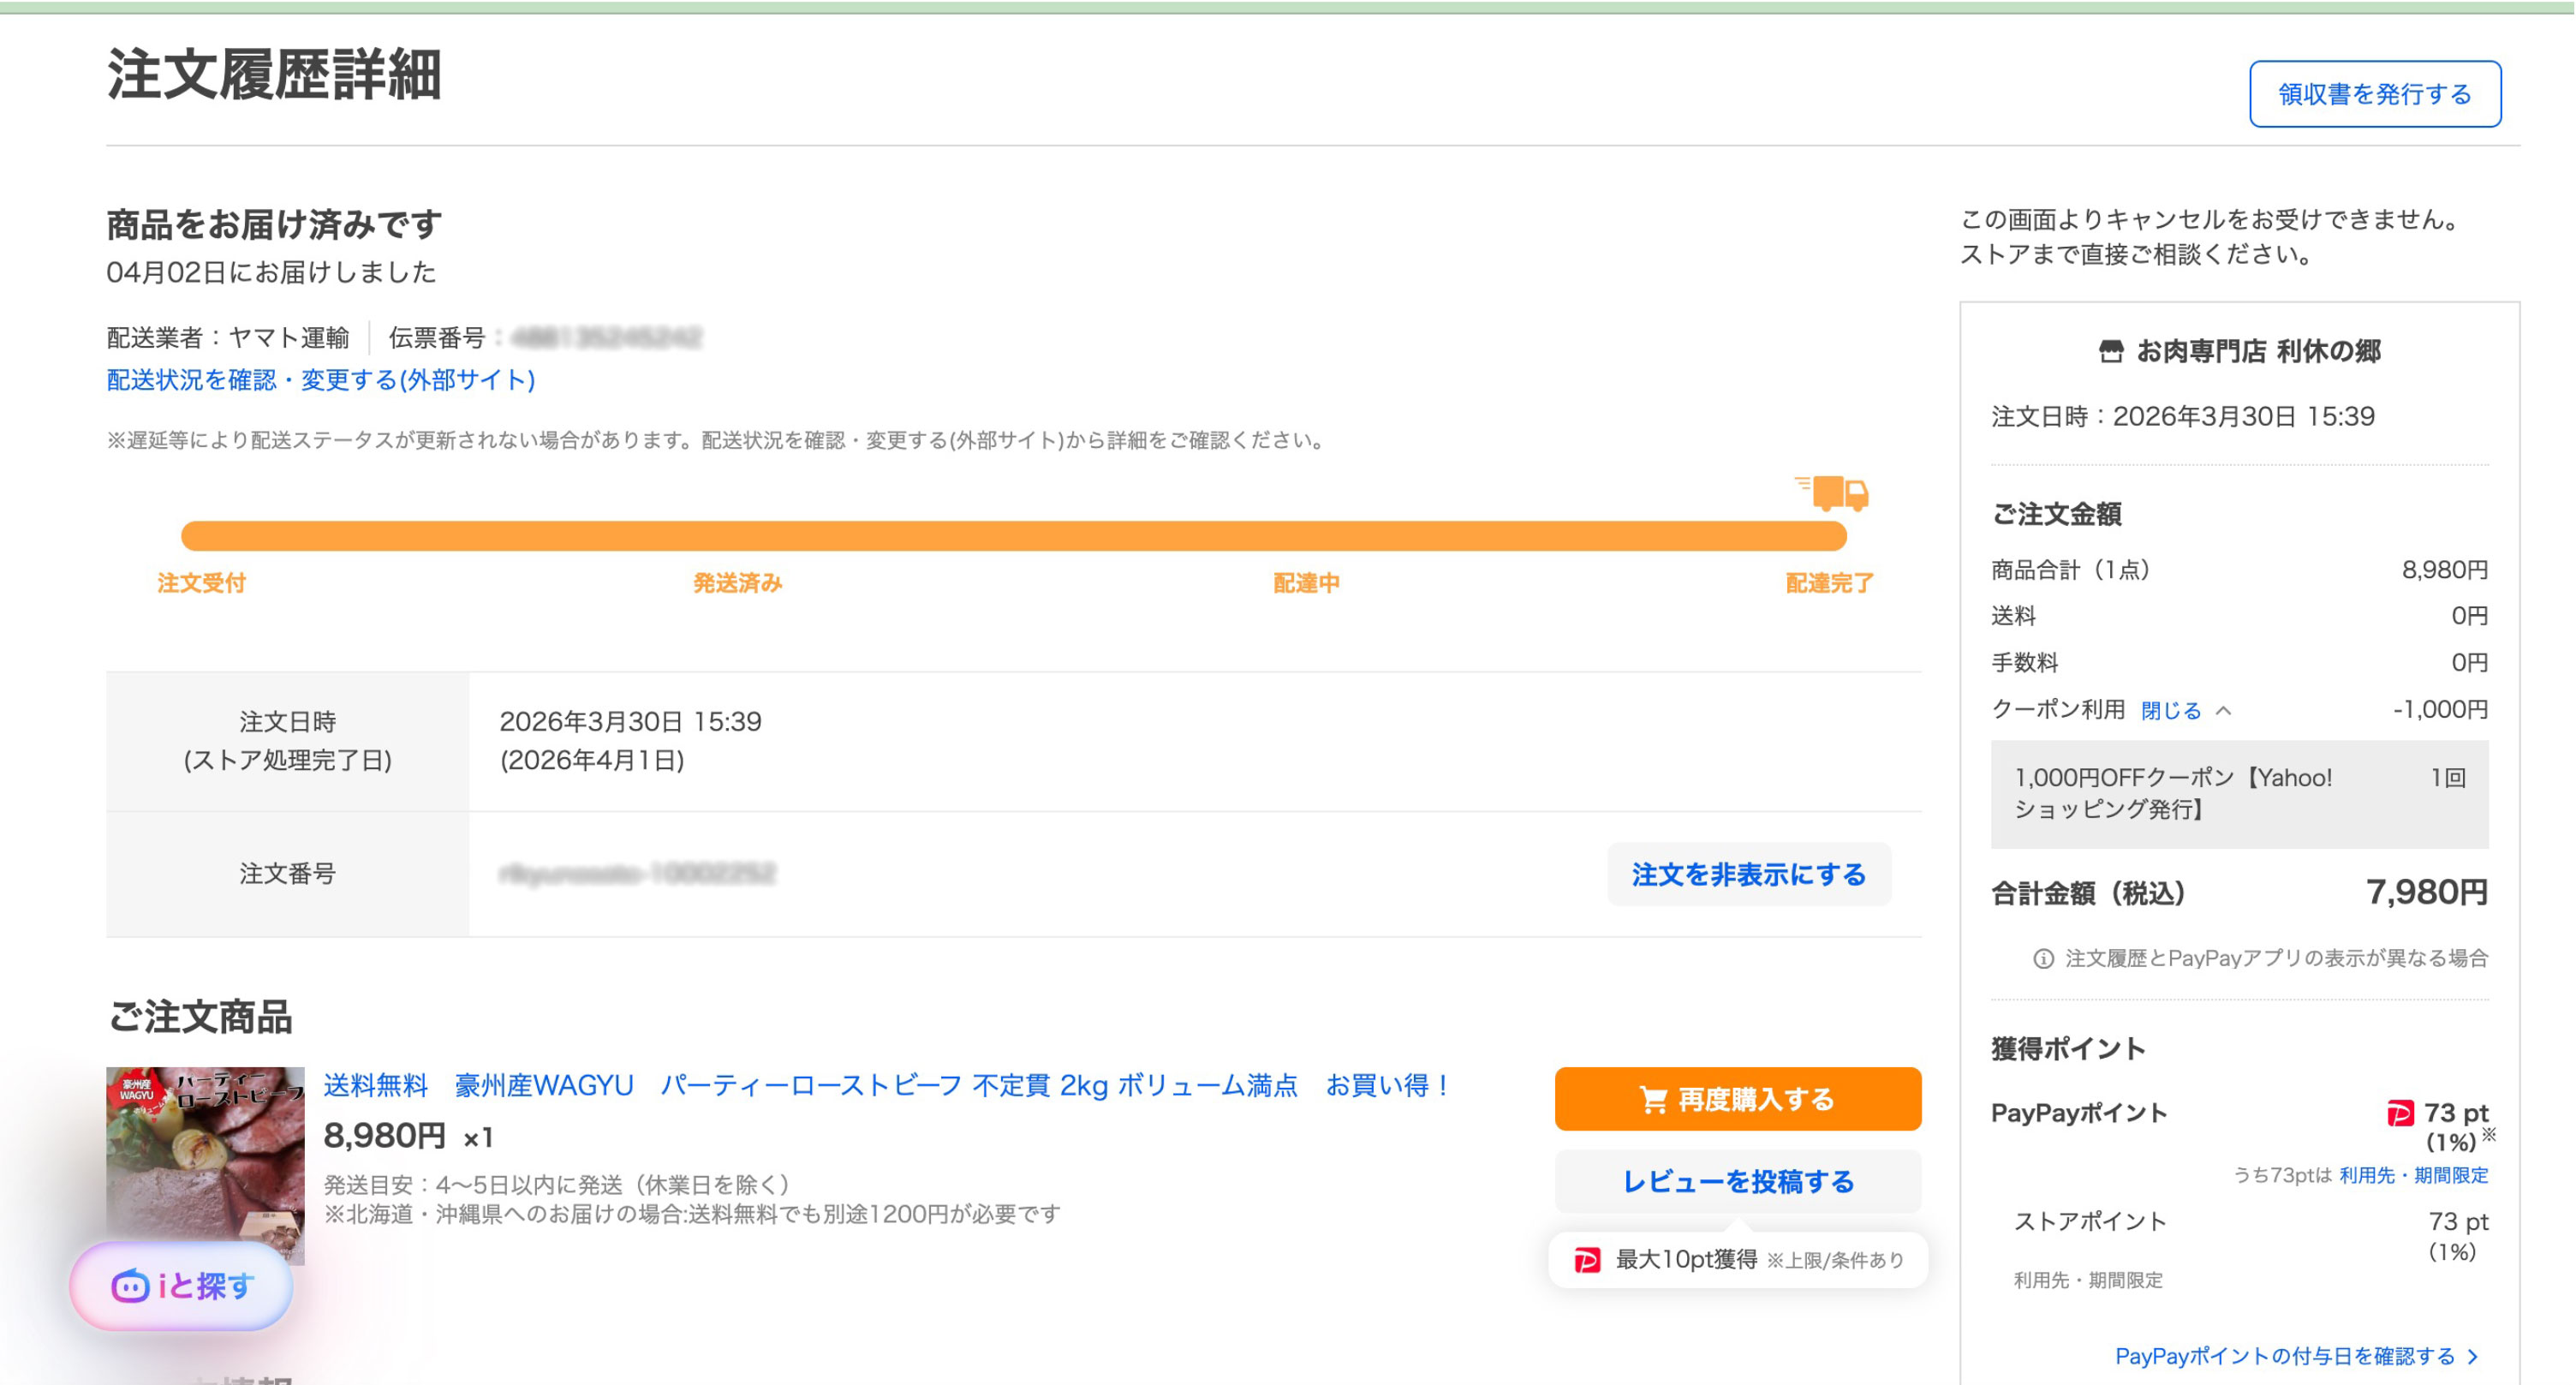This screenshot has height=1385, width=2576.
Task: Open the roast beef product thumbnail
Action: click(x=205, y=1166)
